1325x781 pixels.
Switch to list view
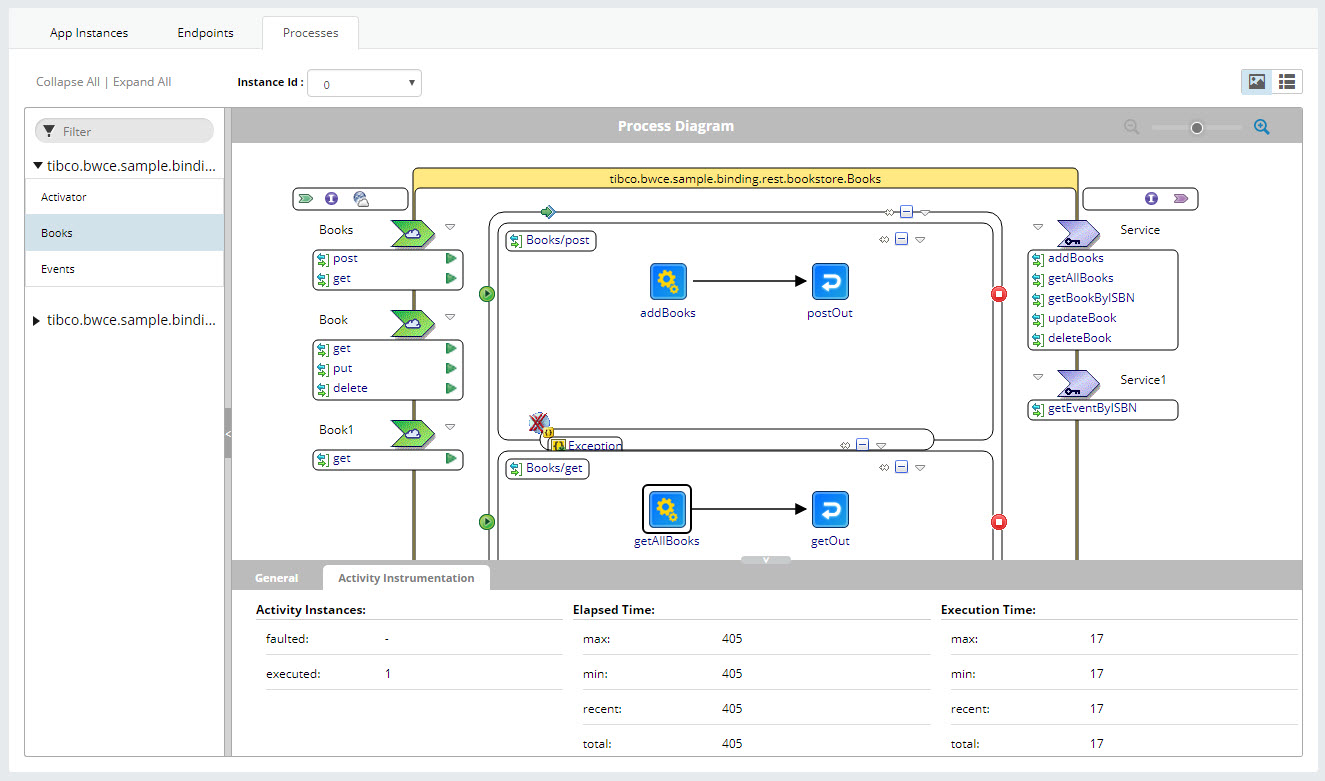click(x=1287, y=82)
